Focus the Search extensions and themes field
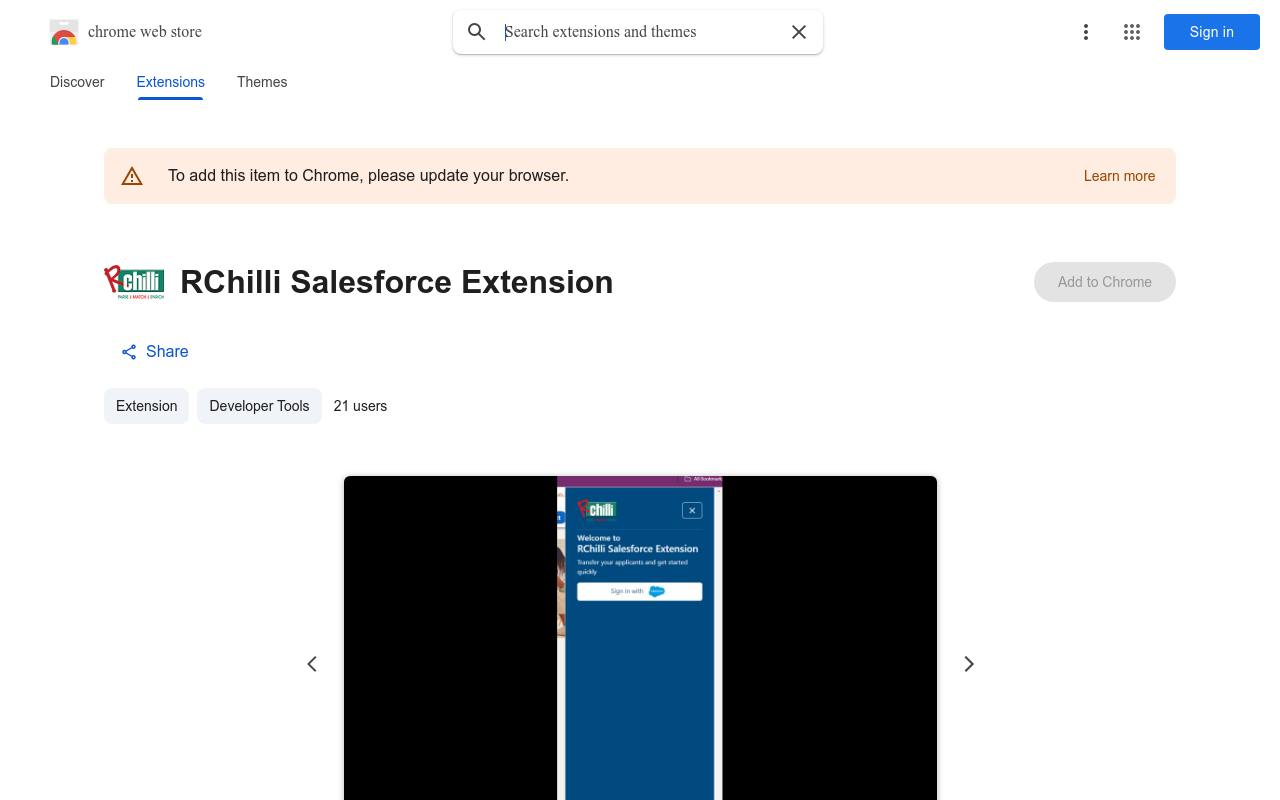Screen dimensions: 1280x800 pos(640,32)
